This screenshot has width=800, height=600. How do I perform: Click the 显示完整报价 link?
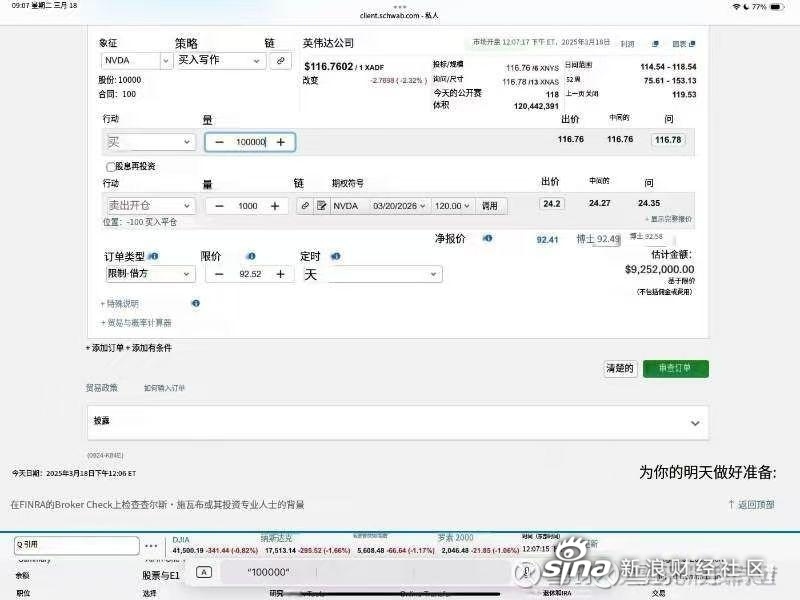click(668, 219)
